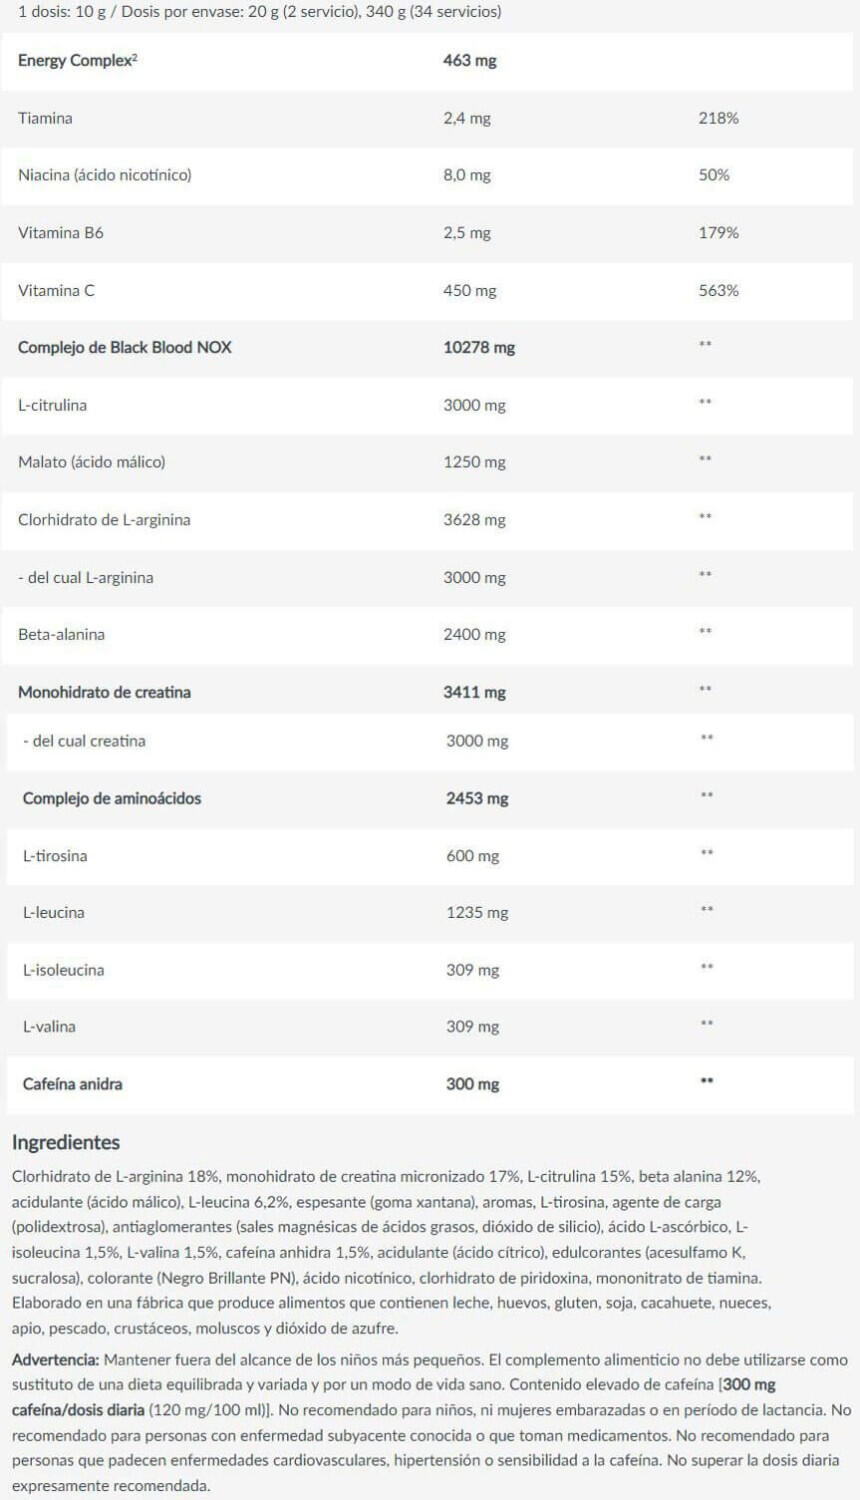The image size is (860, 1500).
Task: Select the Vitamina C 450 mg value
Action: pos(470,291)
